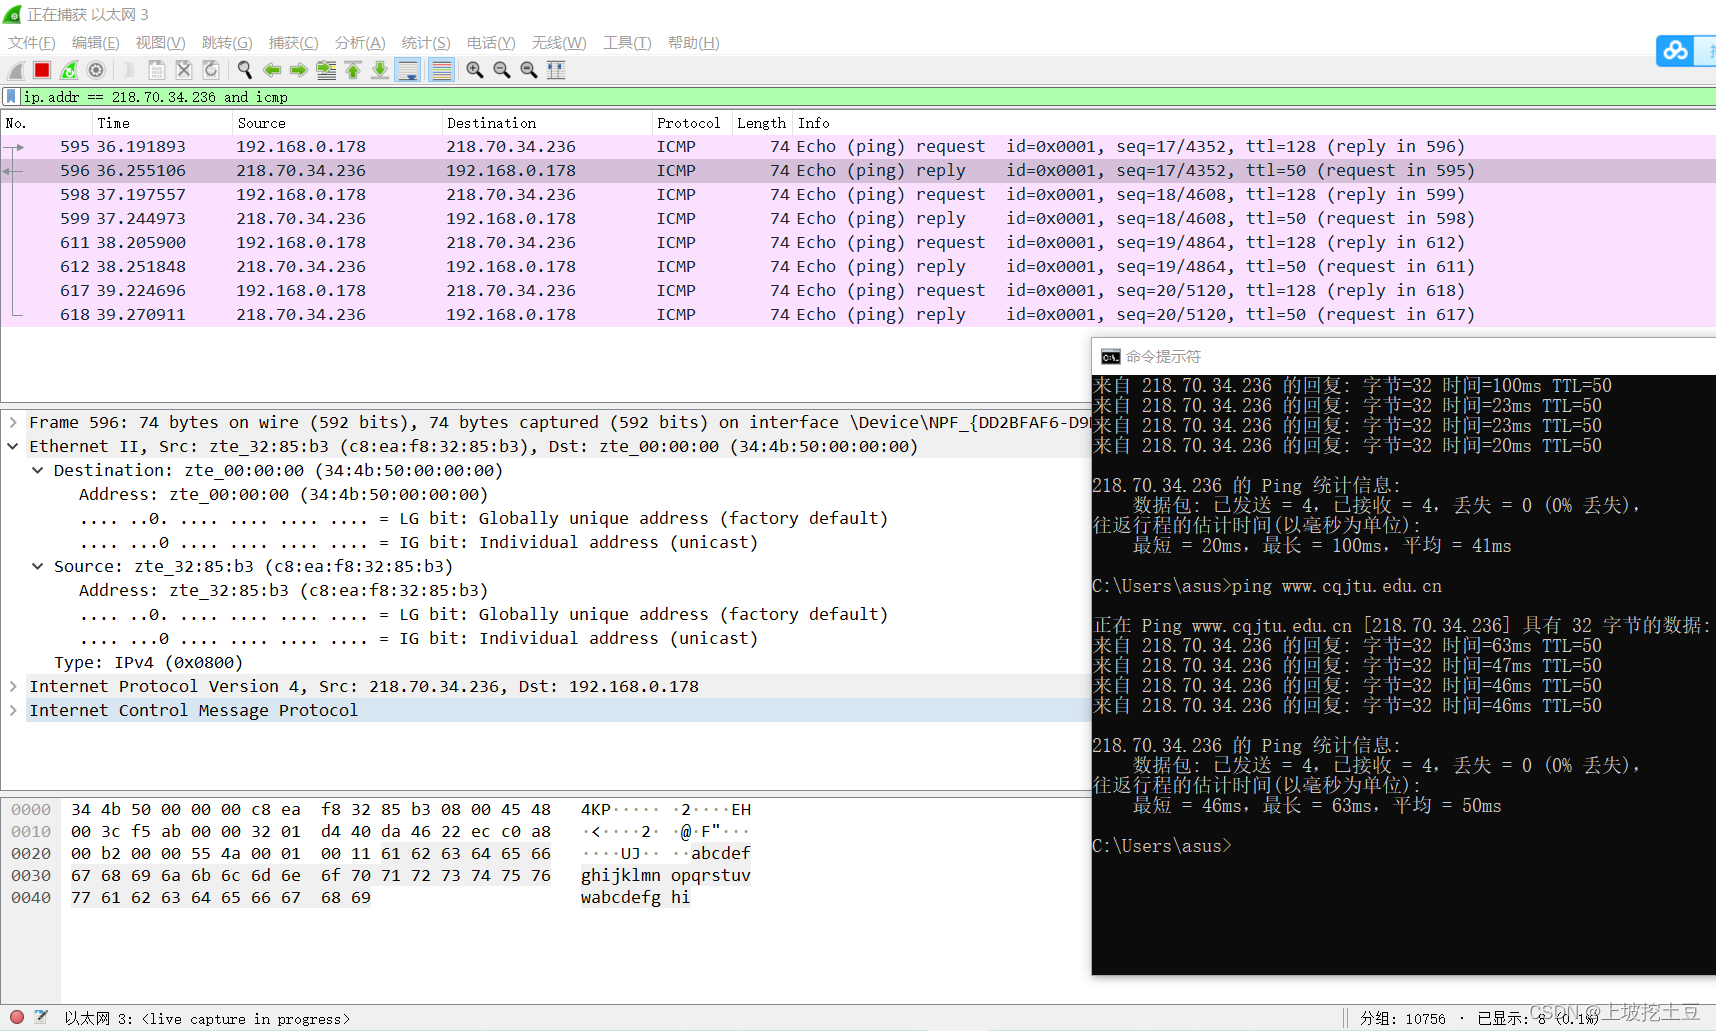
Task: Click the Go to specified packet icon
Action: coord(326,70)
